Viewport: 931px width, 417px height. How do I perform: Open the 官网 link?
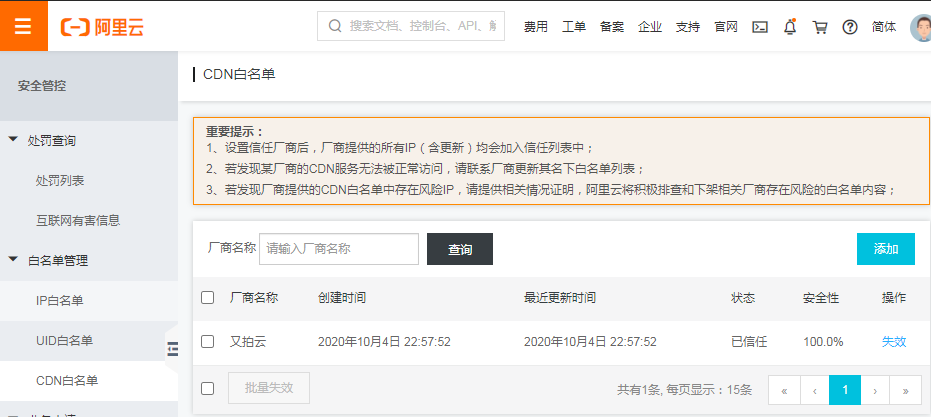pos(726,27)
